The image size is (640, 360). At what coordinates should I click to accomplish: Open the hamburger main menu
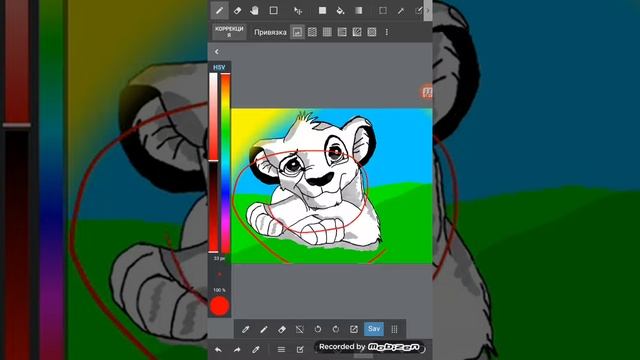pos(281,349)
